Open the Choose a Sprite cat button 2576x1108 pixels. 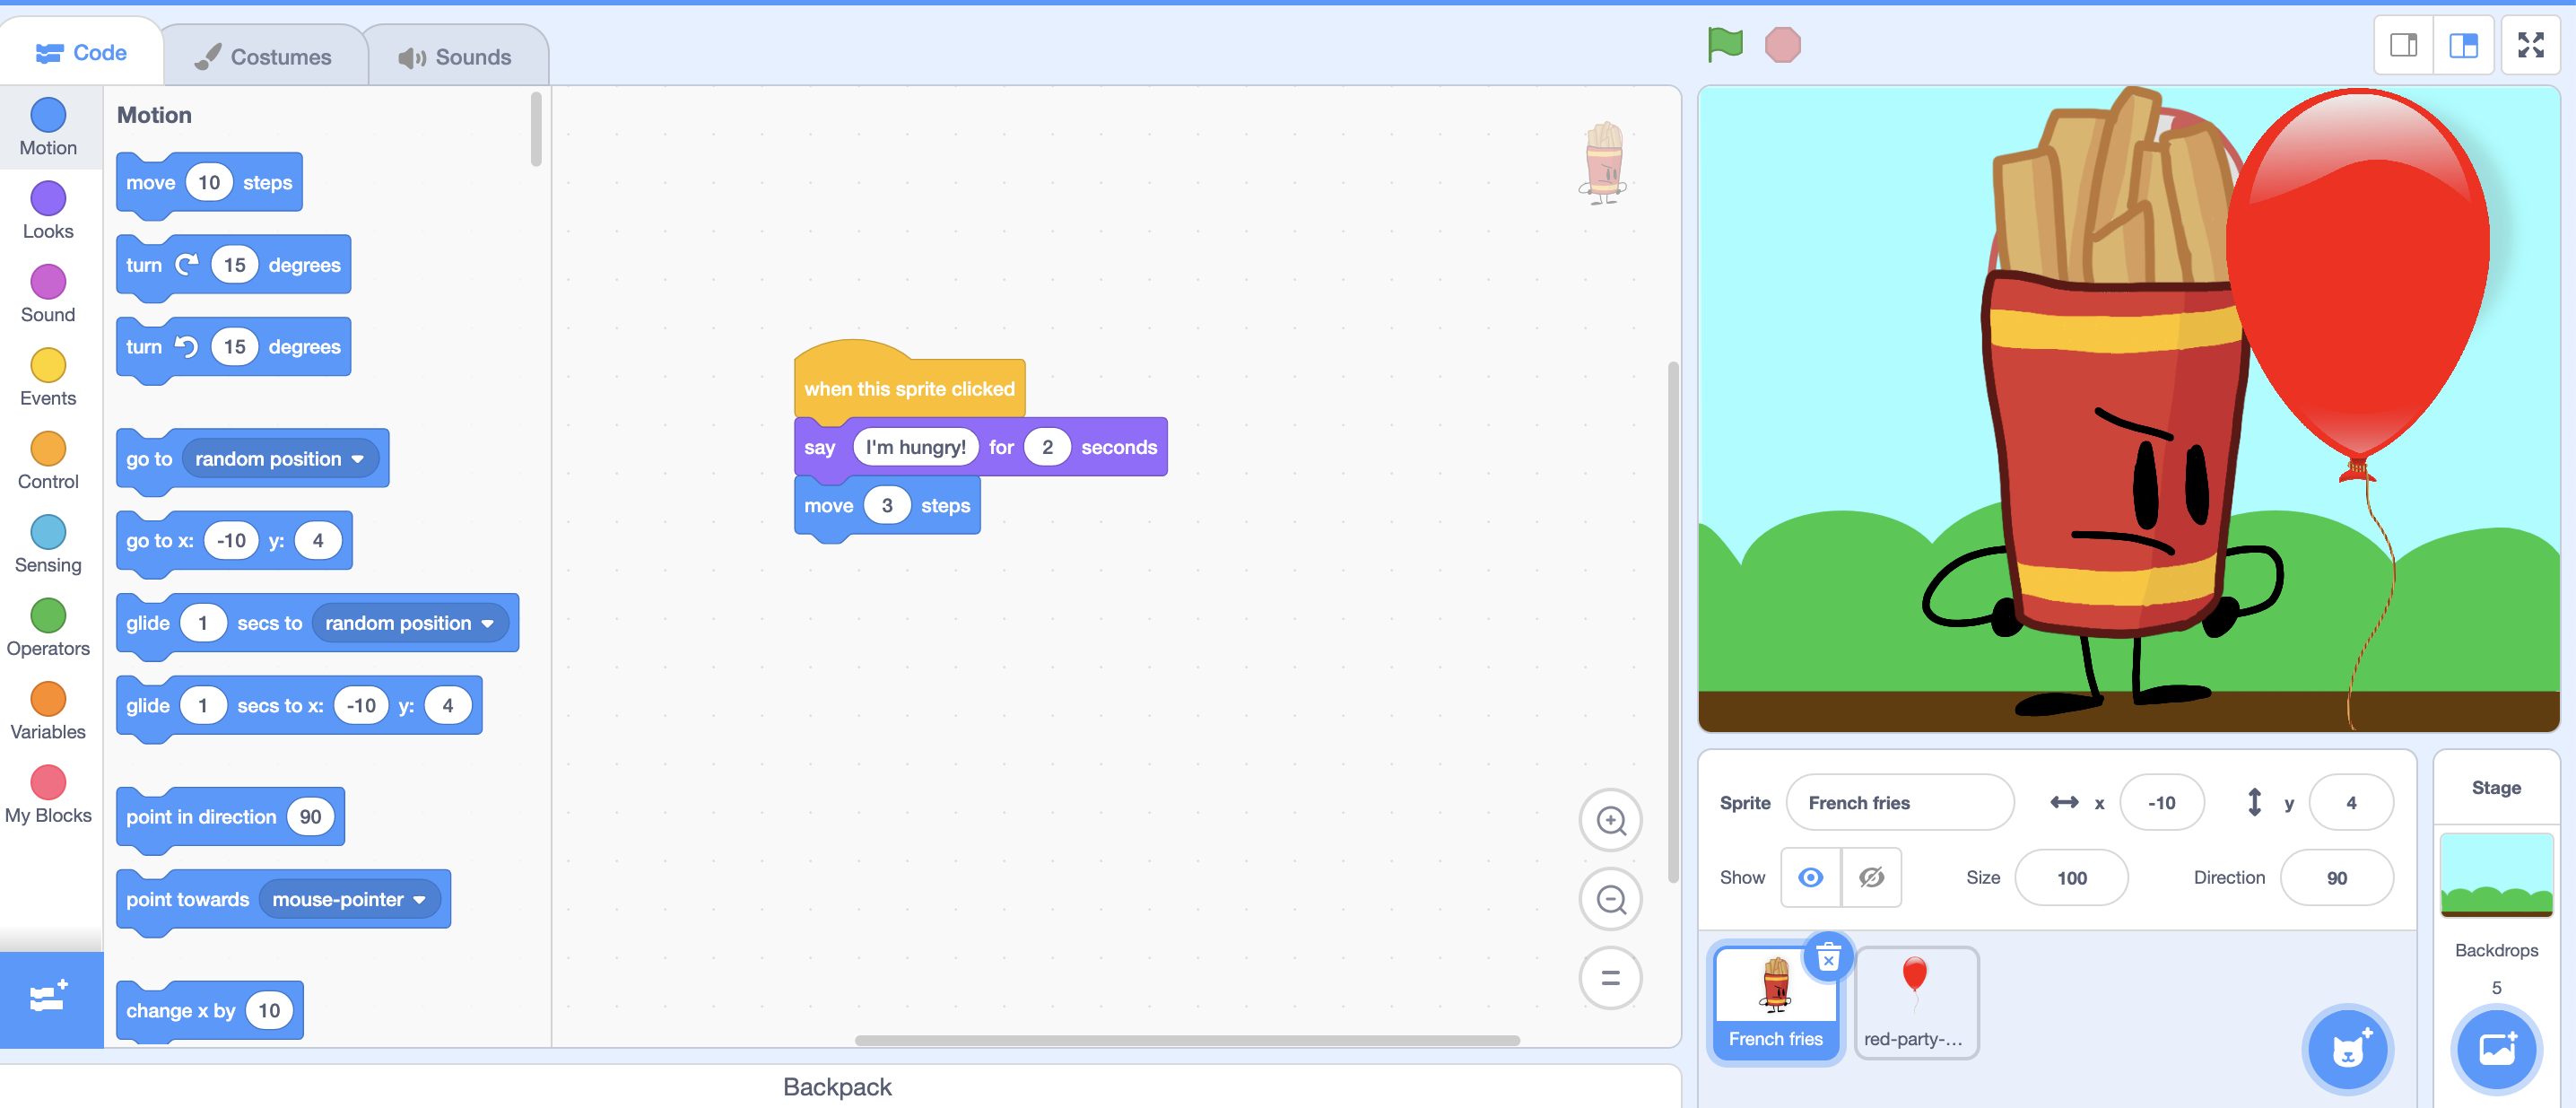[x=2347, y=1049]
